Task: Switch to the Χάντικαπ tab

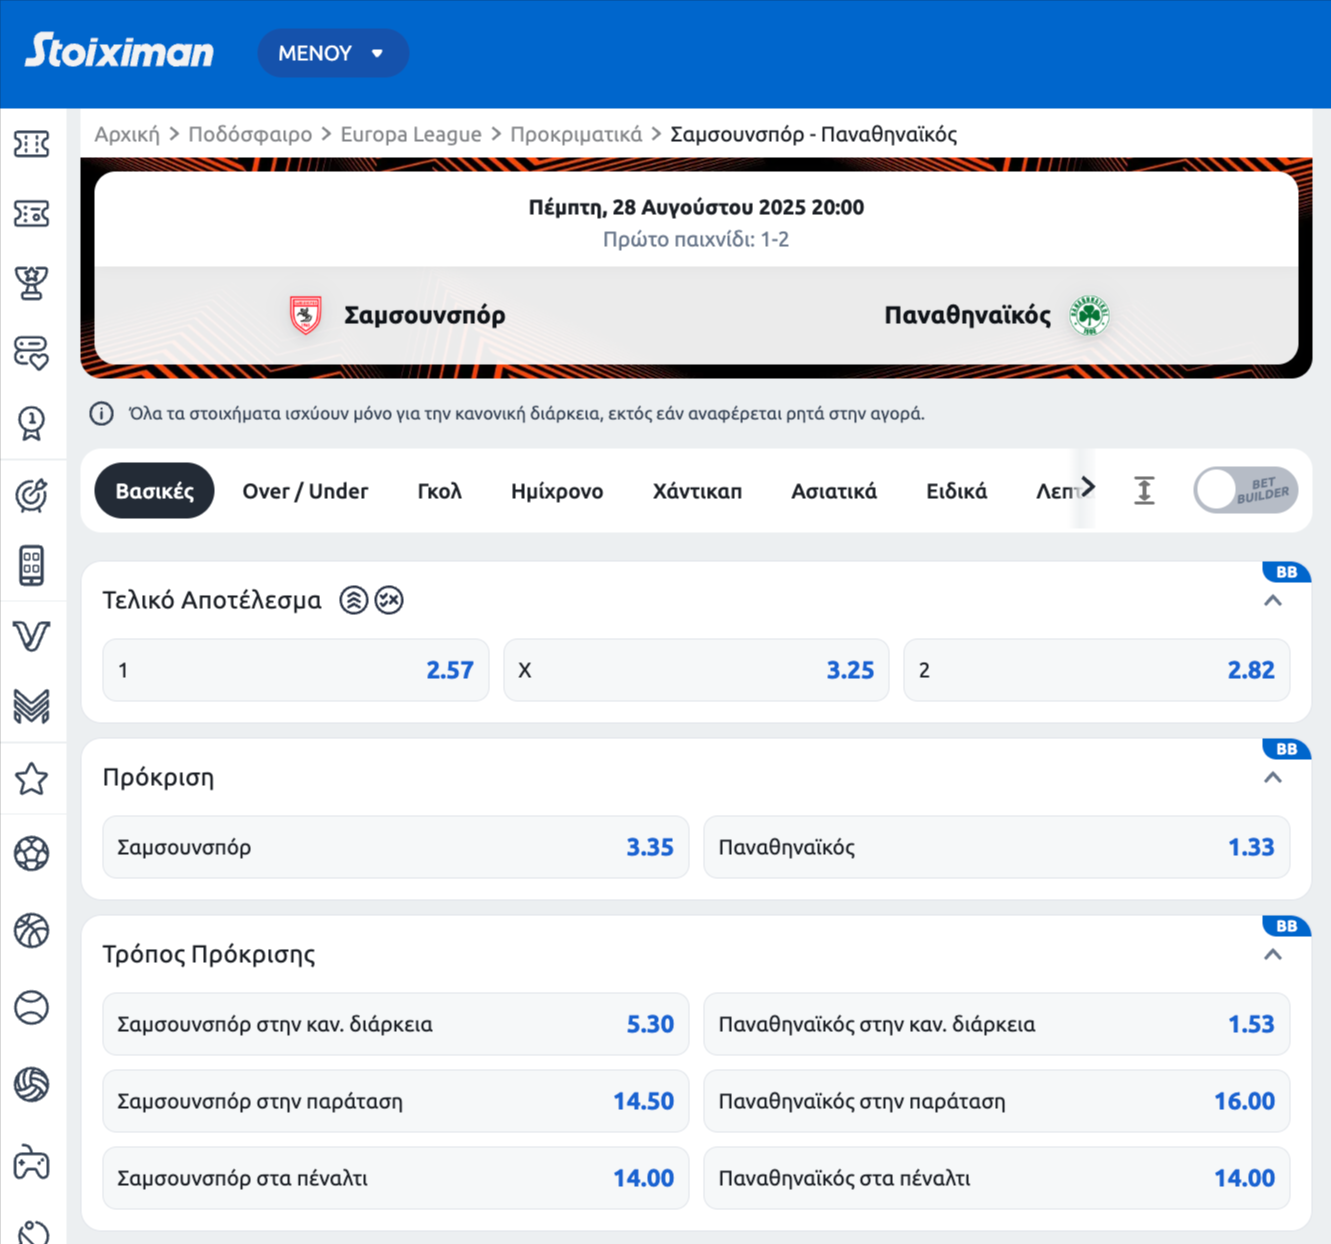Action: pyautogui.click(x=697, y=491)
